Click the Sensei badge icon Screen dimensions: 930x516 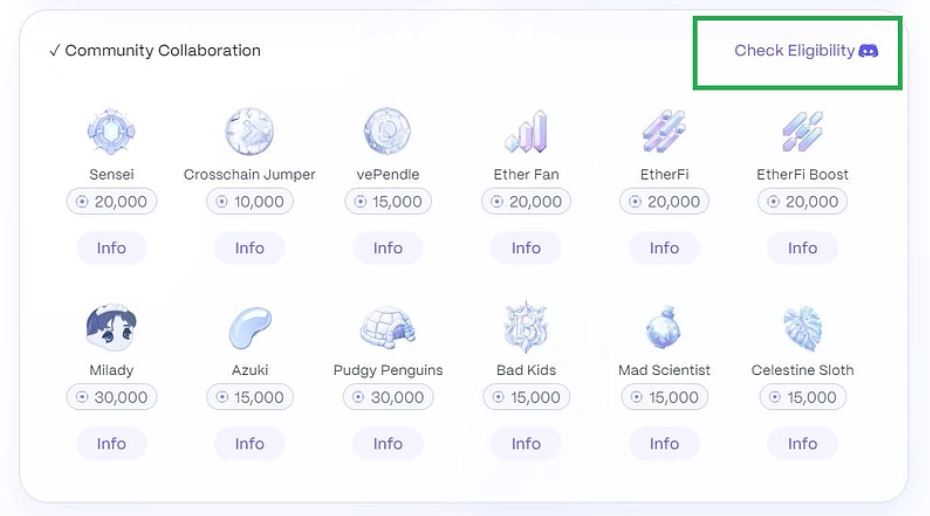point(111,131)
